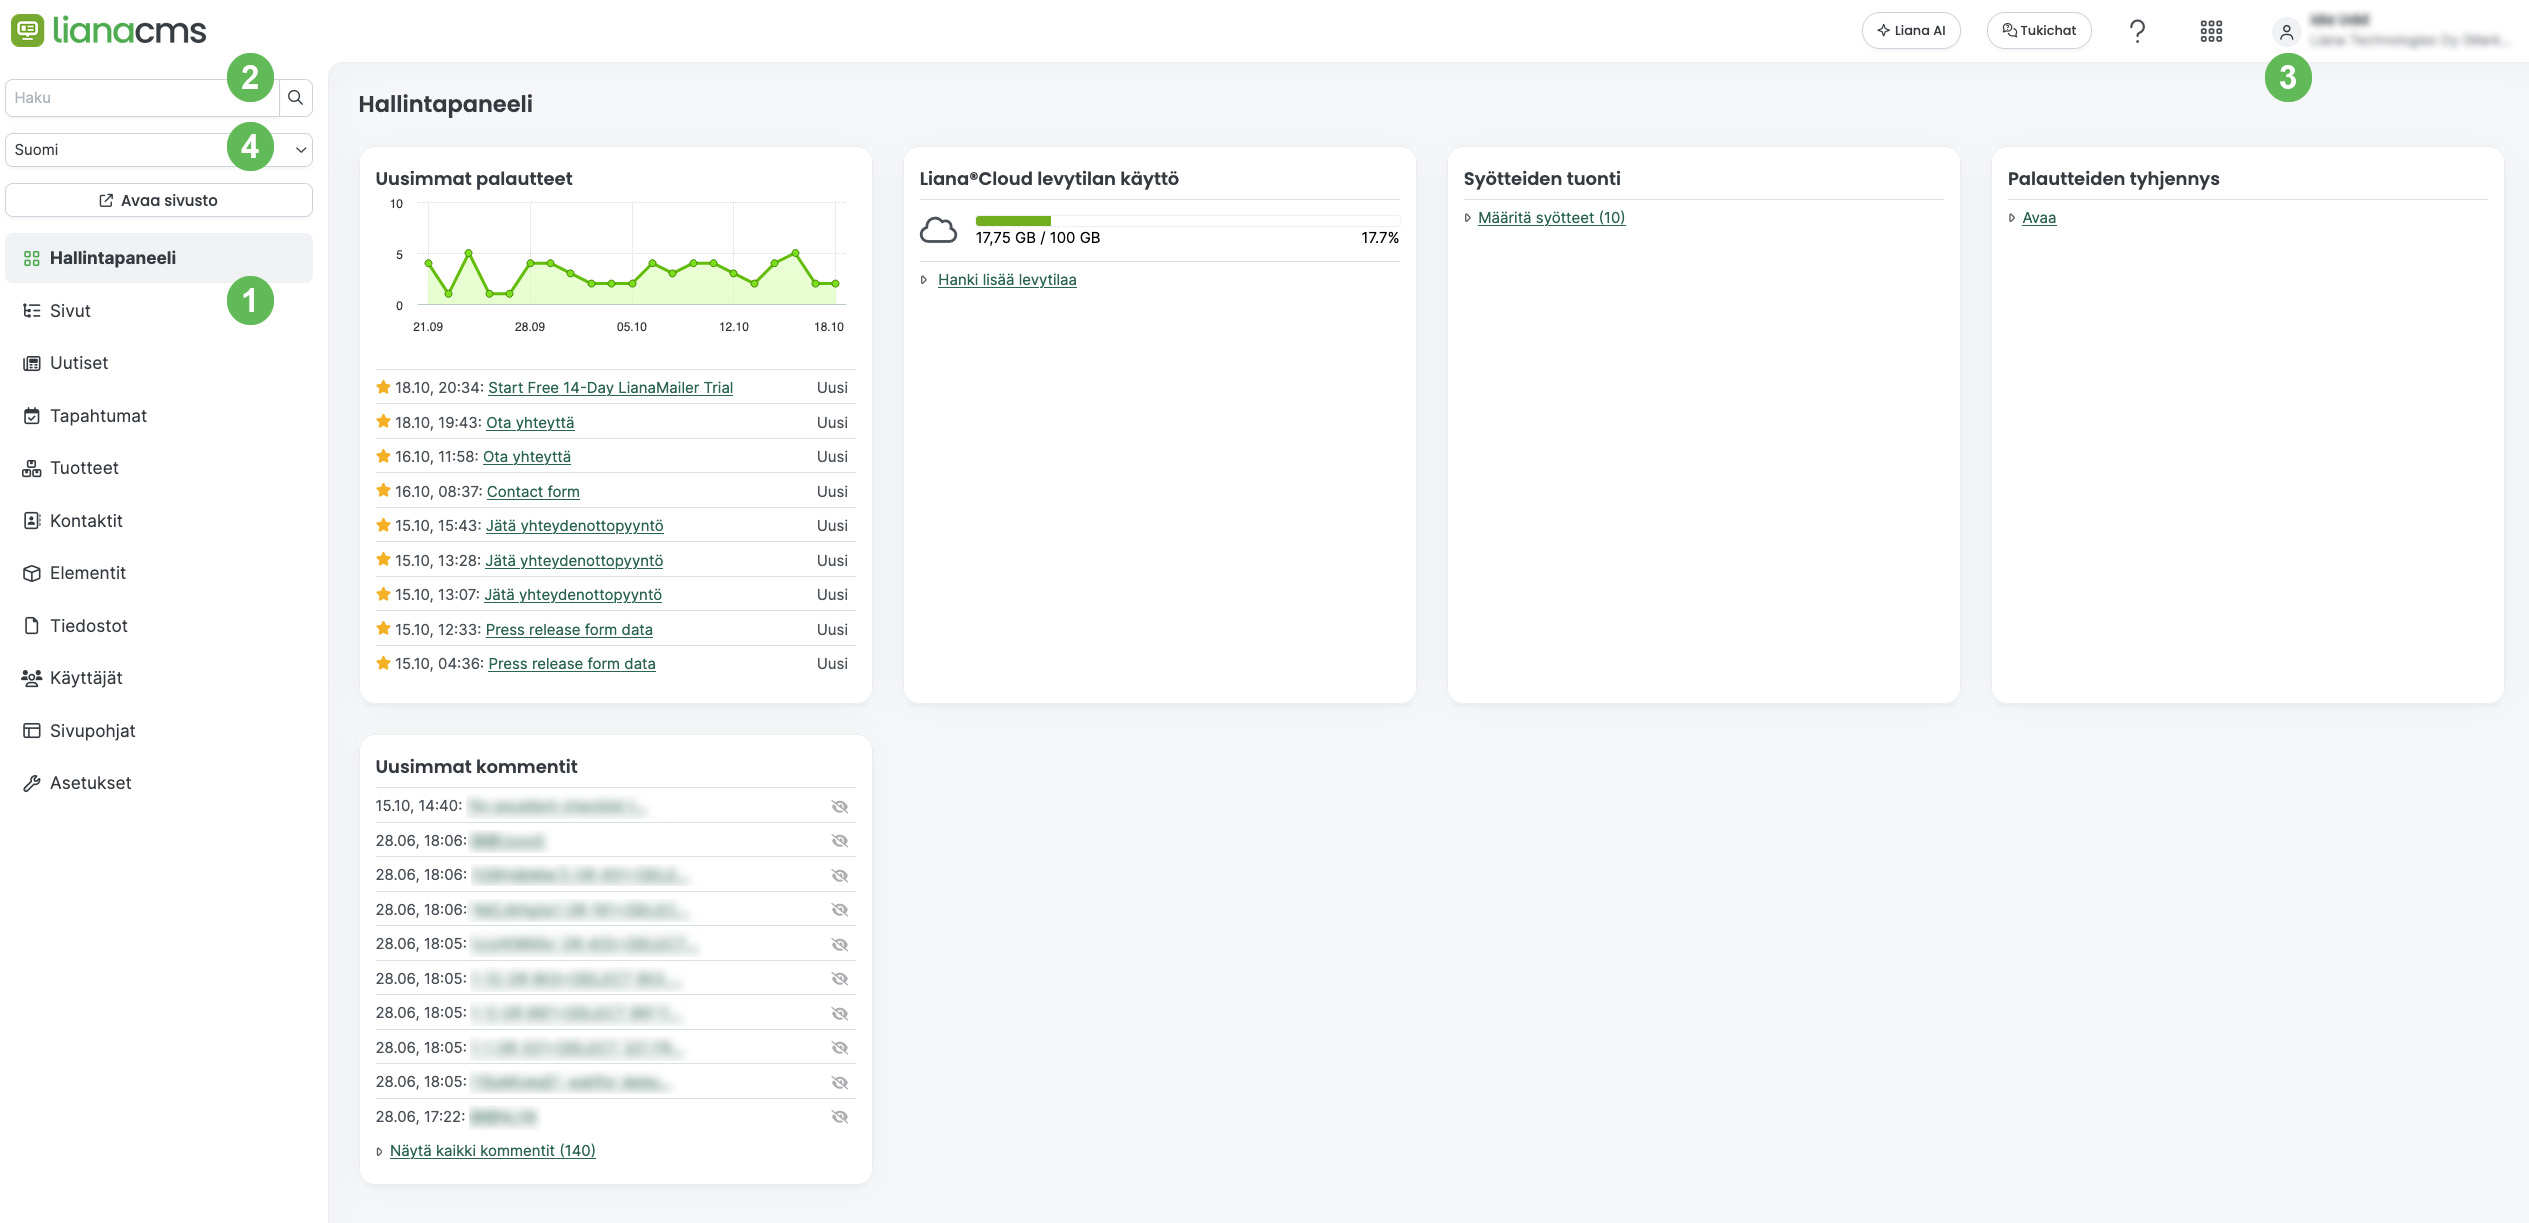Open Tuotteet in the sidebar
The height and width of the screenshot is (1223, 2529).
pyautogui.click(x=159, y=468)
